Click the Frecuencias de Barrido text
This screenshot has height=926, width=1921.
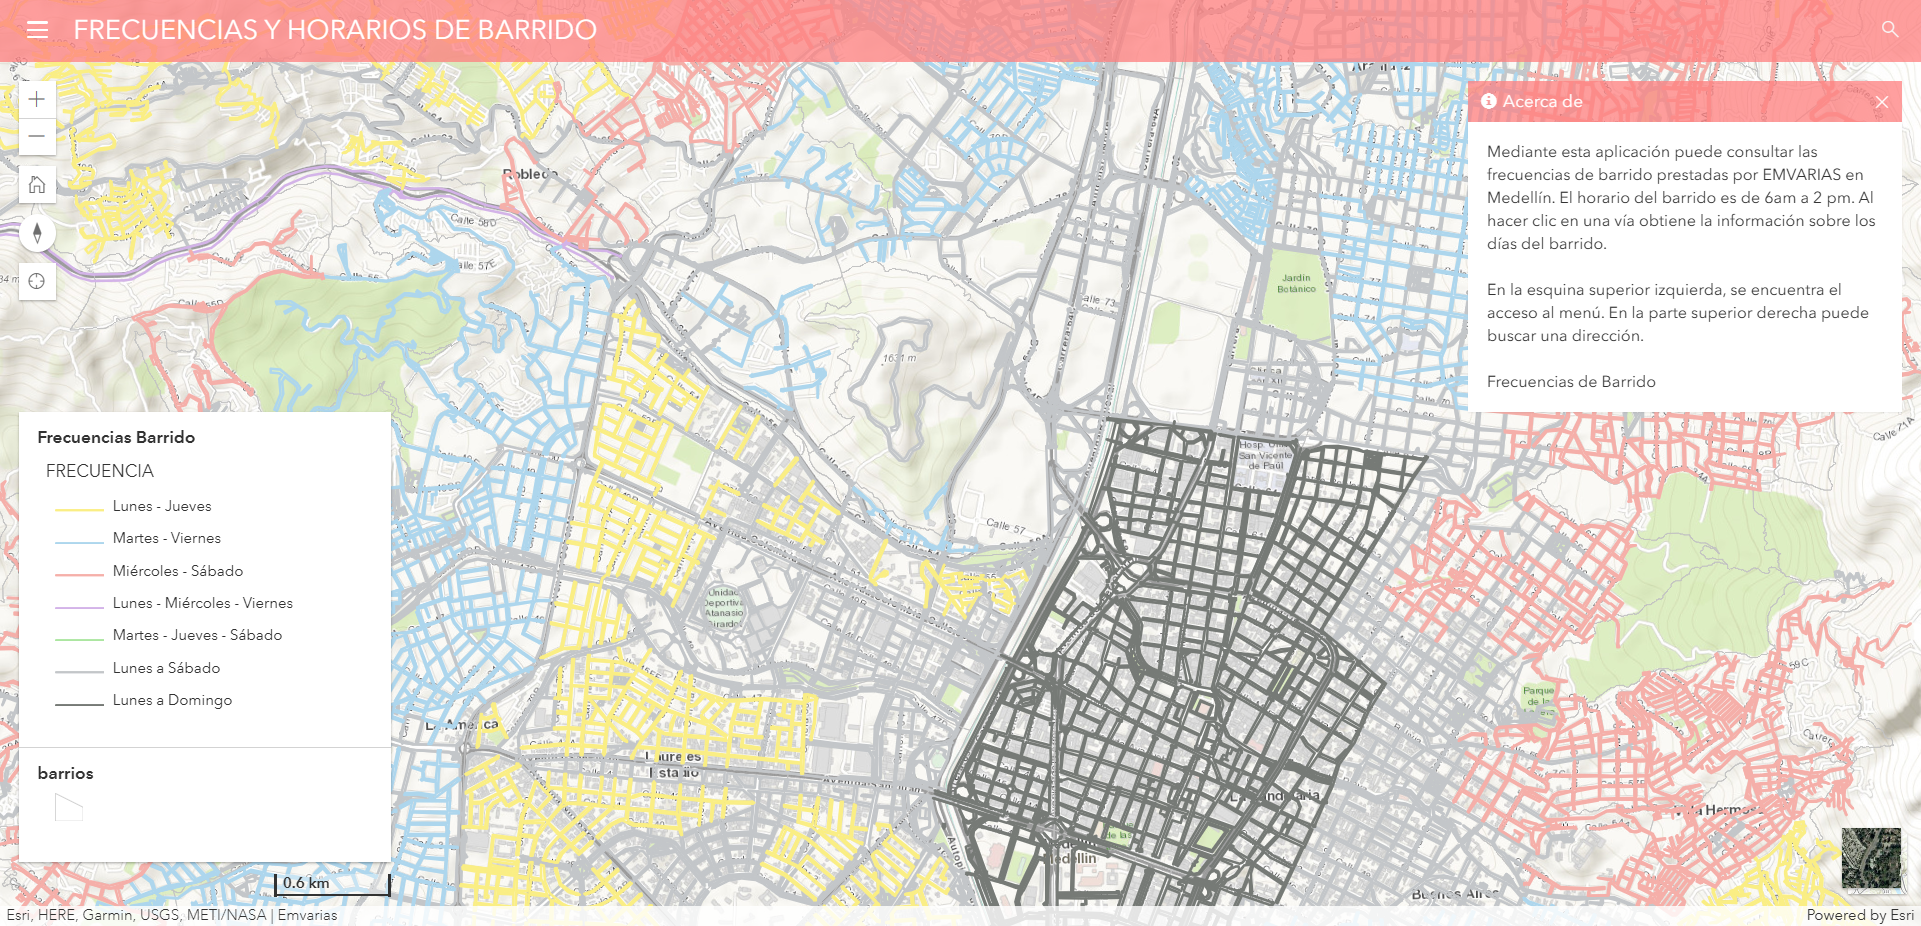click(1570, 382)
